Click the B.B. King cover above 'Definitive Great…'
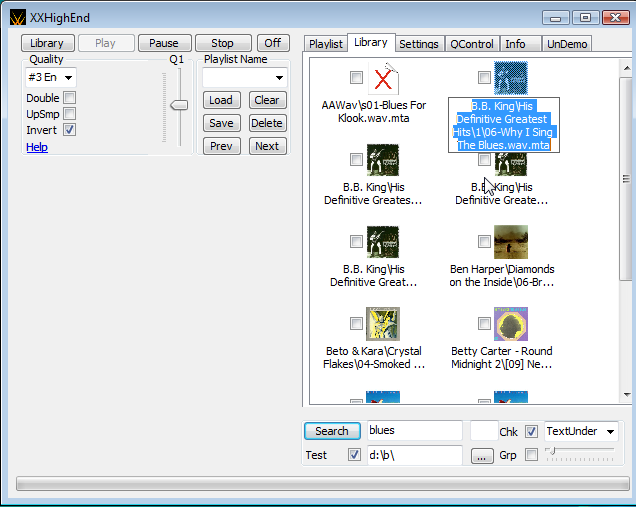Viewport: 636px width, 507px height. pyautogui.click(x=383, y=242)
